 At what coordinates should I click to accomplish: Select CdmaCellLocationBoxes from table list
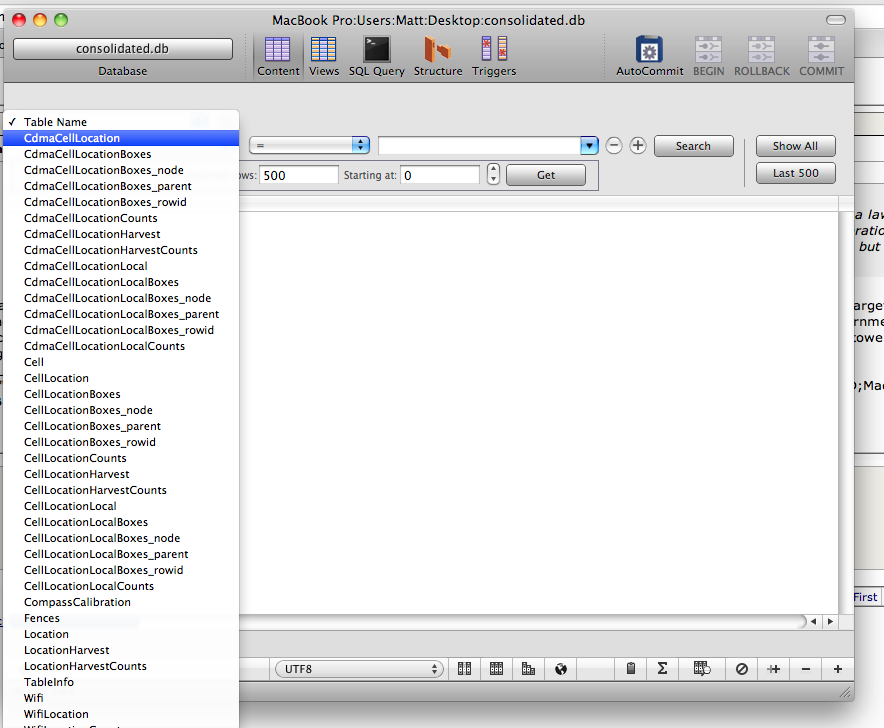point(121,154)
